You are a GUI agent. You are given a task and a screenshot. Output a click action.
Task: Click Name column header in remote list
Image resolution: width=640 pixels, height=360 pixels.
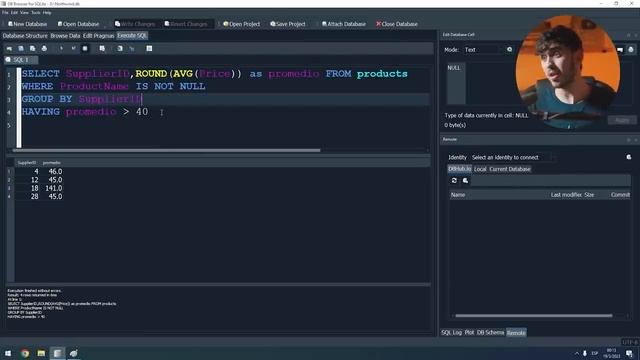[x=458, y=195]
